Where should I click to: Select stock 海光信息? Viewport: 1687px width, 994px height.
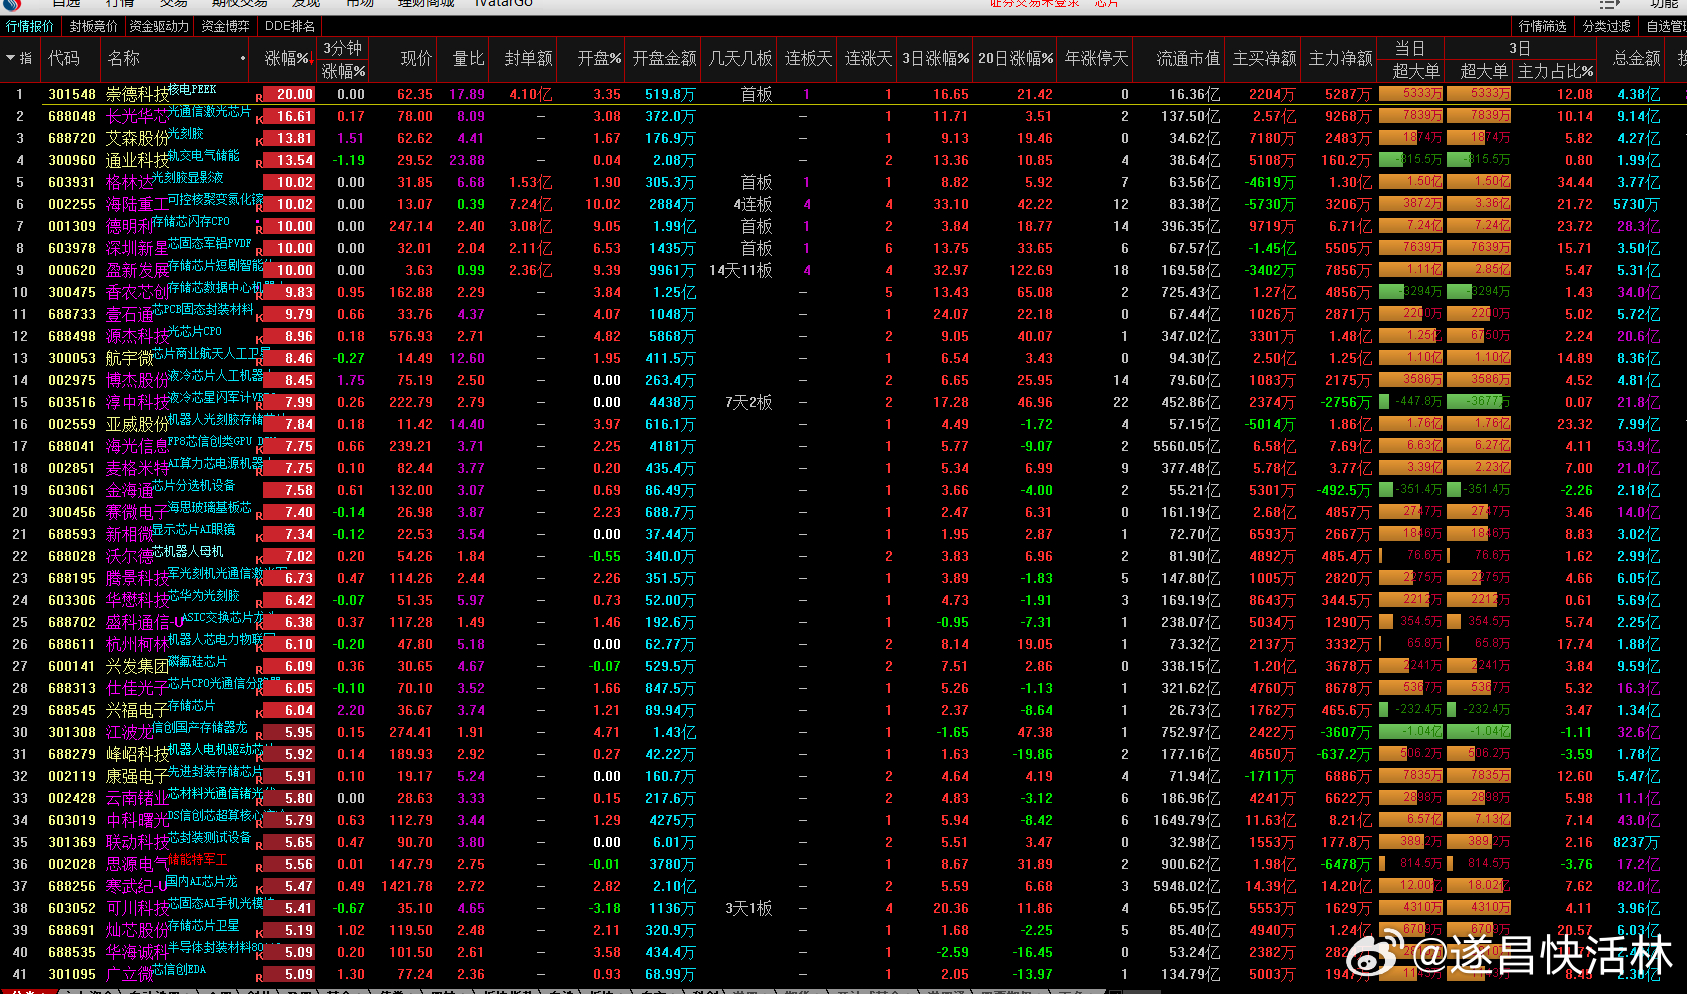pyautogui.click(x=137, y=446)
